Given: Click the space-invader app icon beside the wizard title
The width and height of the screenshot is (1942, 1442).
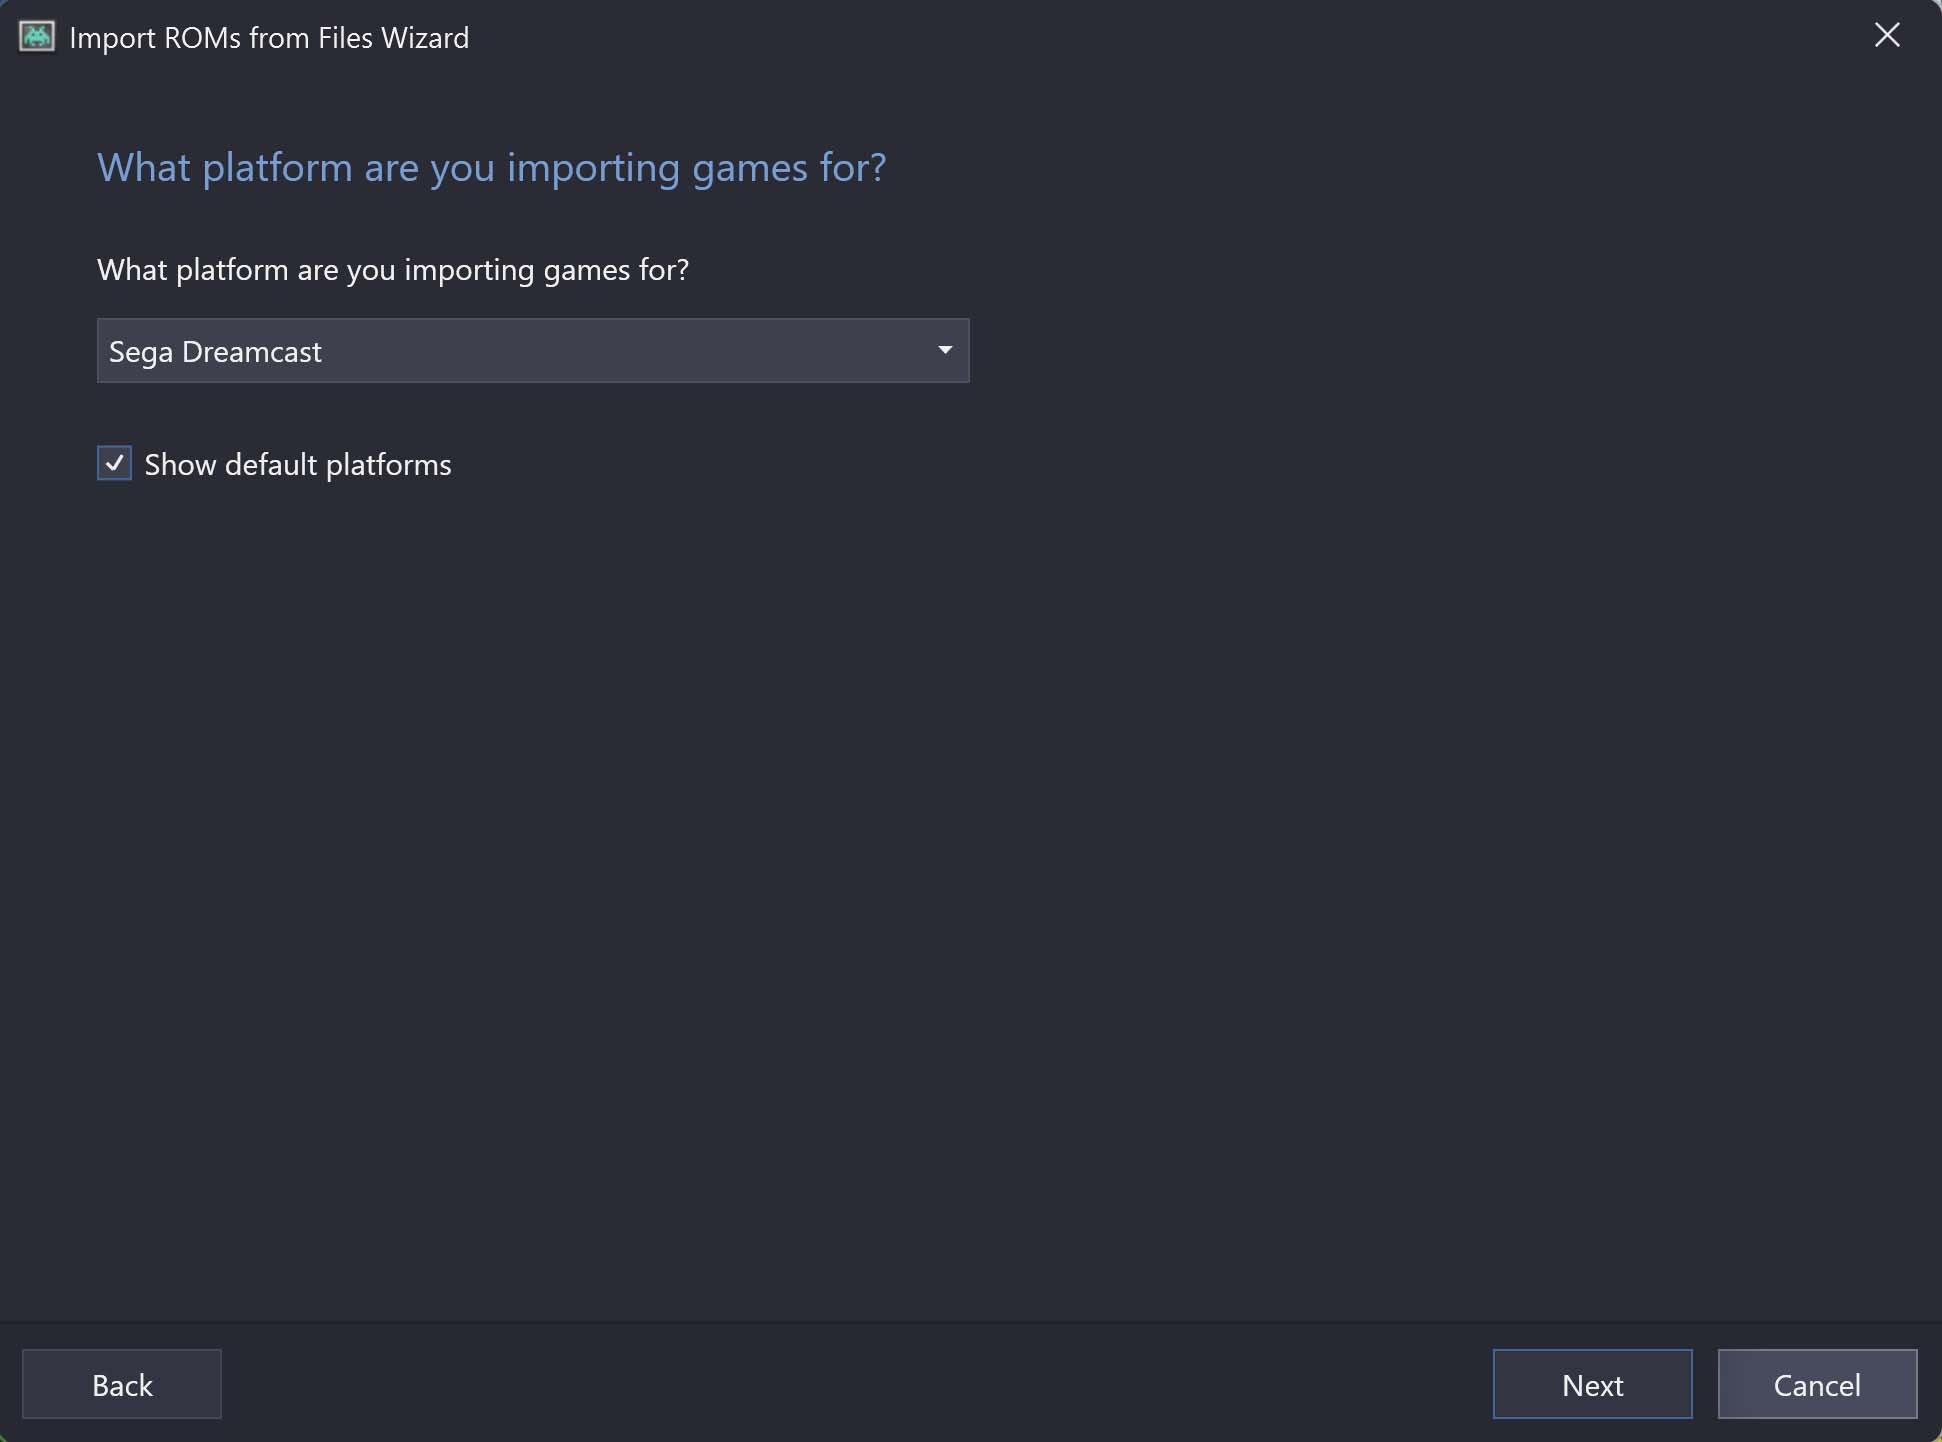Looking at the screenshot, I should coord(37,37).
